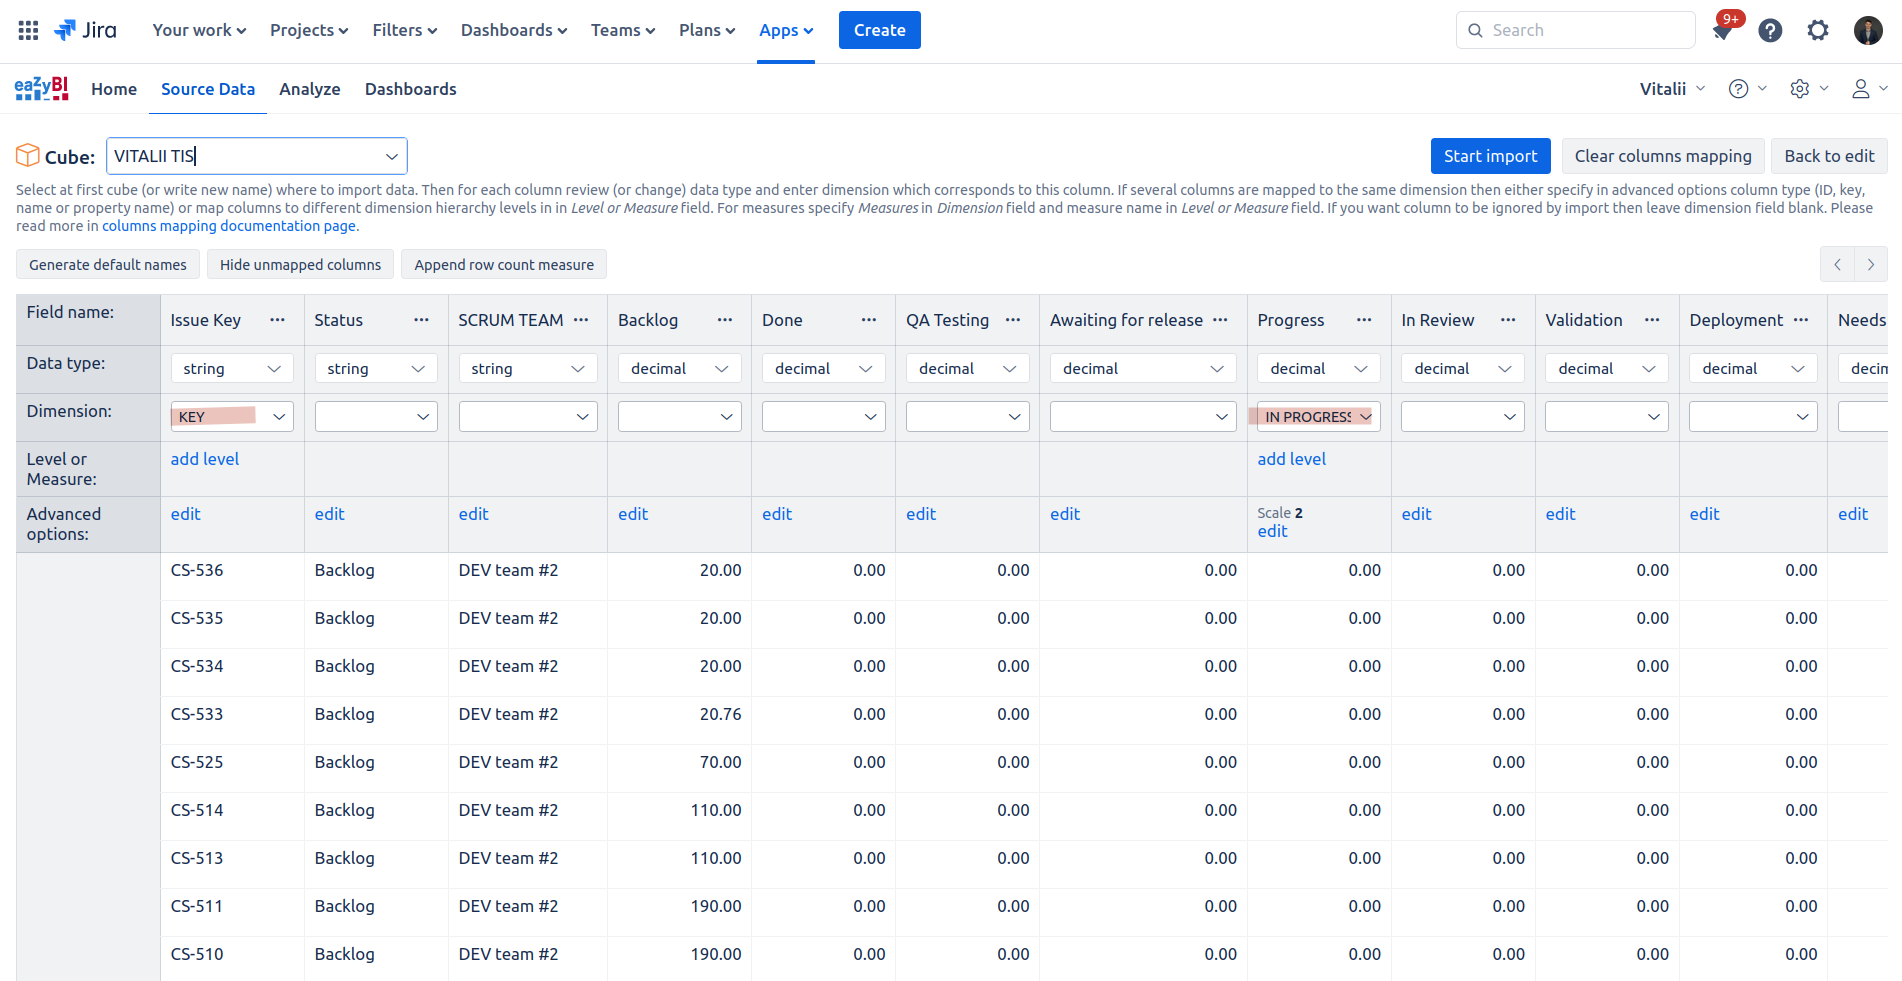Switch to the Analyze tab
Viewport: 1902px width, 981px height.
tap(310, 89)
